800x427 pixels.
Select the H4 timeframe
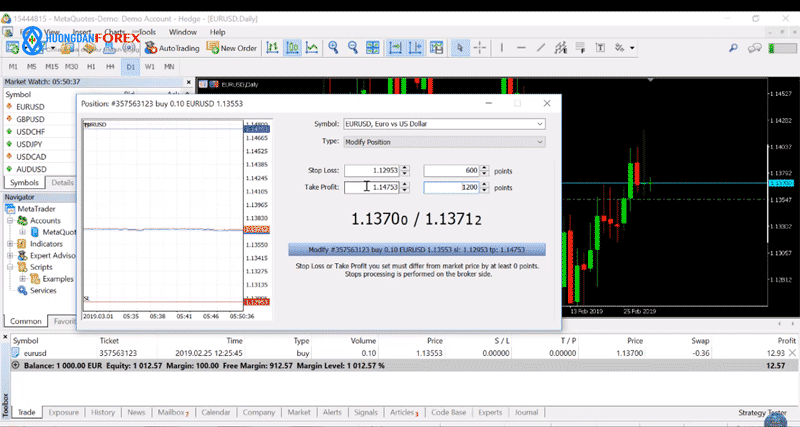tap(110, 66)
